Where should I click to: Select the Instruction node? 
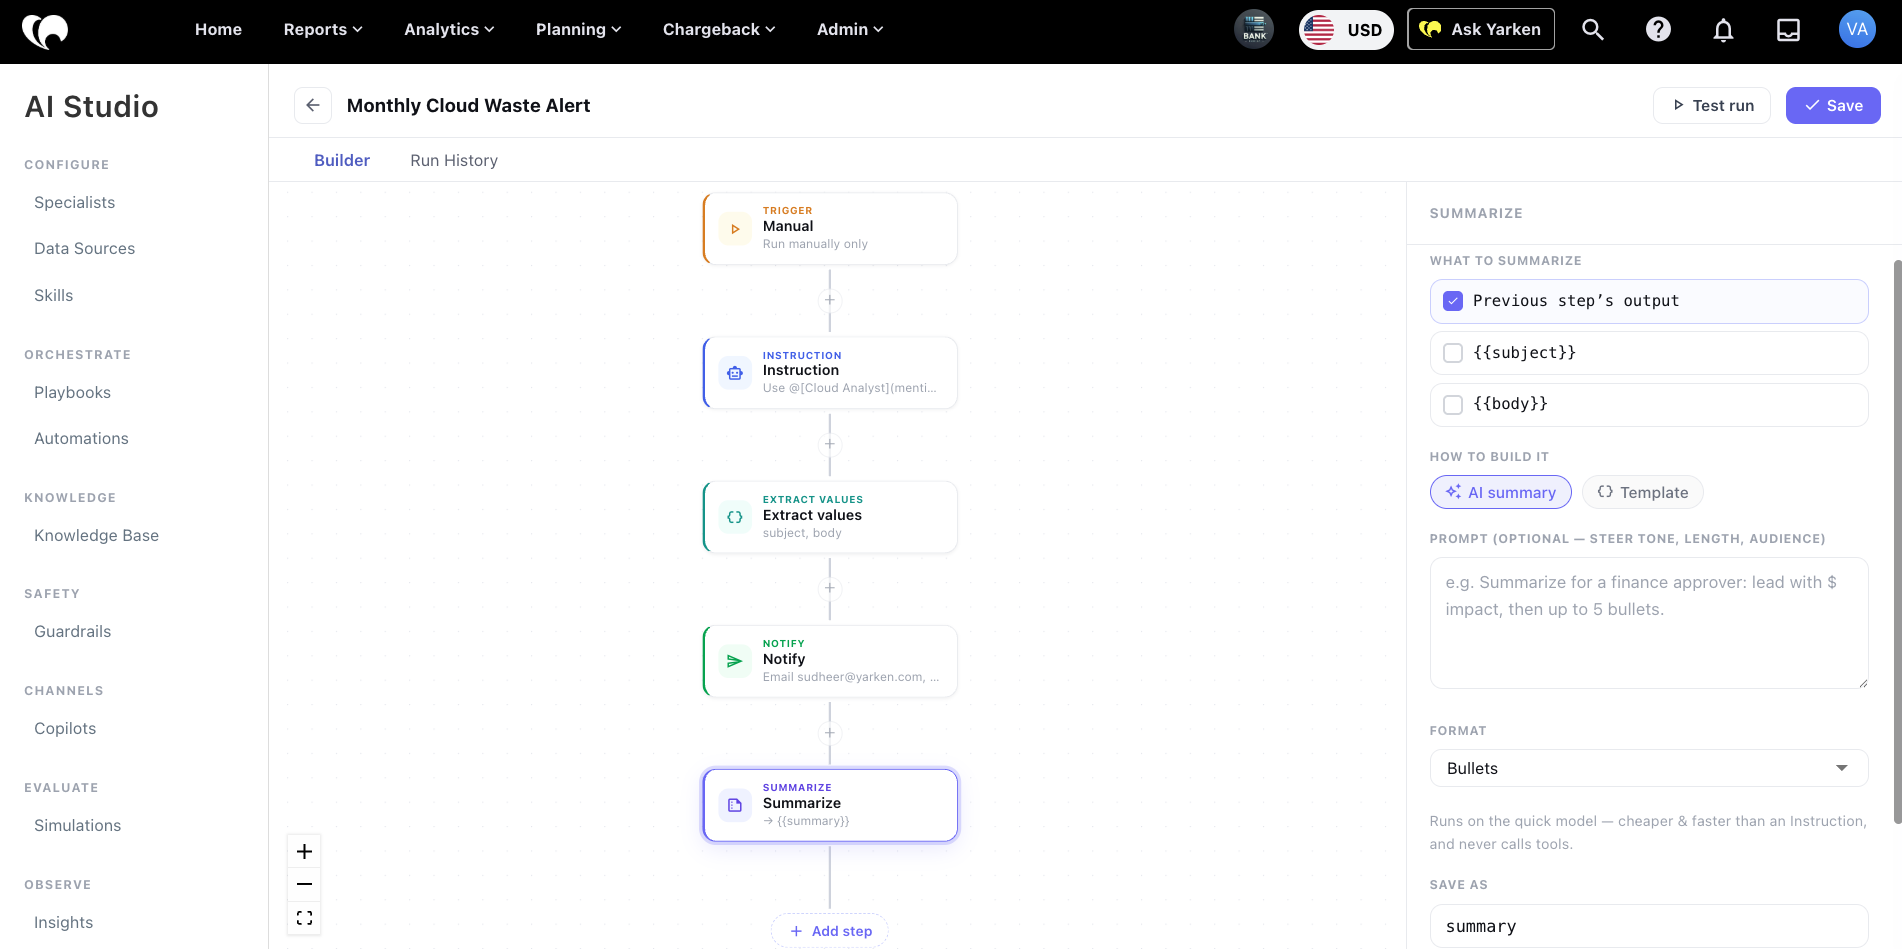(x=830, y=373)
